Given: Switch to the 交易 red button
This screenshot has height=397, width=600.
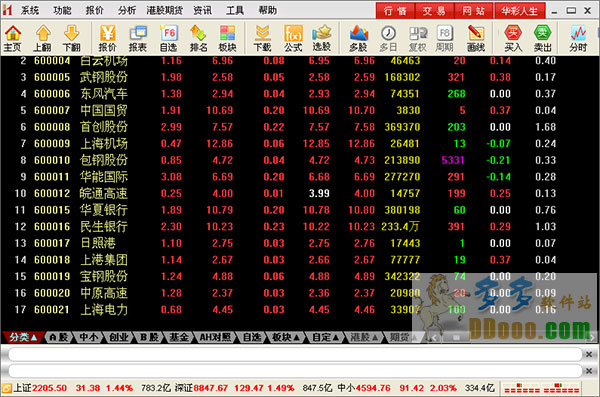Looking at the screenshot, I should pyautogui.click(x=434, y=11).
